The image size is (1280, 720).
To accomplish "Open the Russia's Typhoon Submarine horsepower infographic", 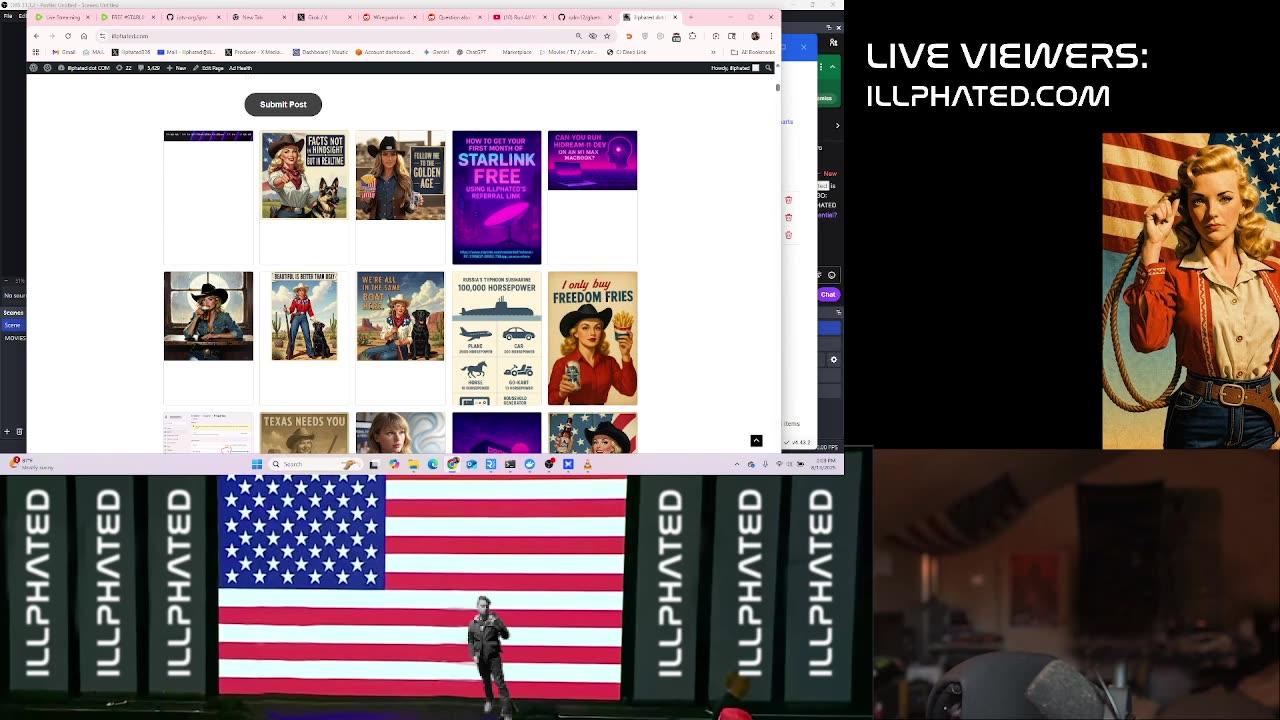I will pyautogui.click(x=496, y=338).
